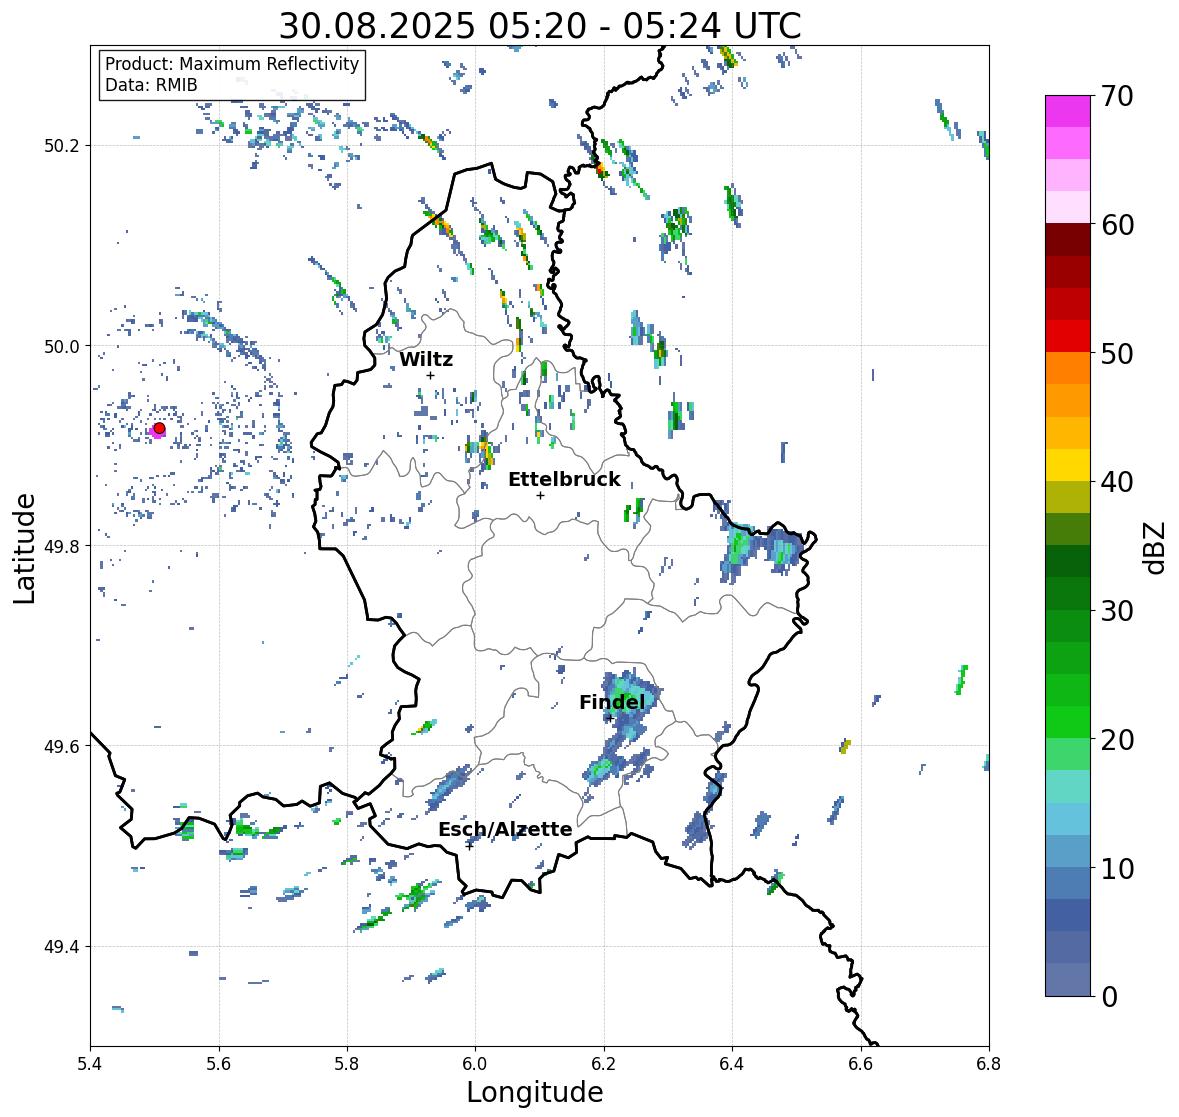The height and width of the screenshot is (1117, 1179).
Task: Click the Ettelbruck city label
Action: [565, 479]
